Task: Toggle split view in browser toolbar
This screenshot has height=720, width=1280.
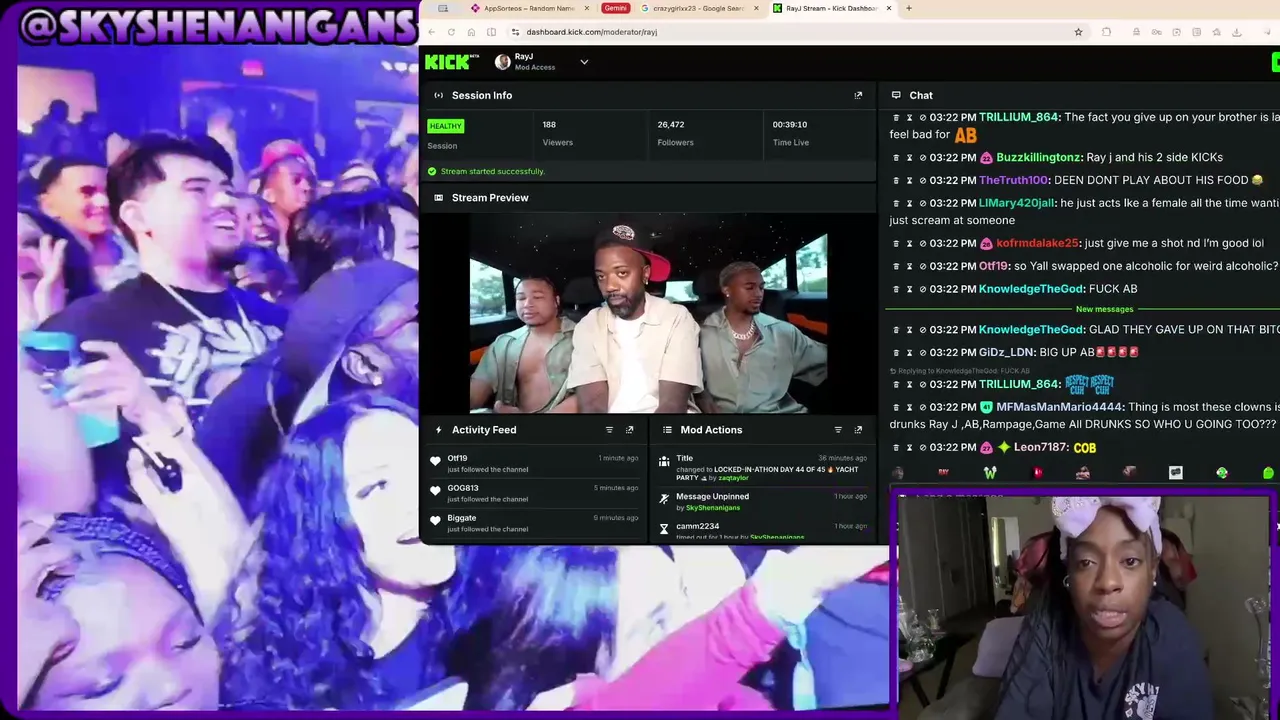Action: (491, 32)
